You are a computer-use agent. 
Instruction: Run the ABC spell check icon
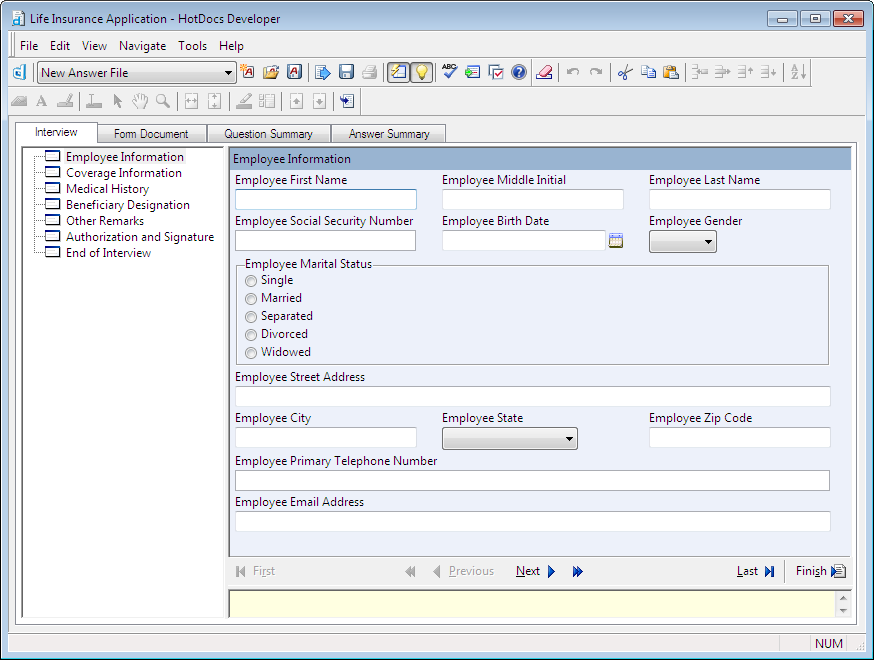point(449,72)
